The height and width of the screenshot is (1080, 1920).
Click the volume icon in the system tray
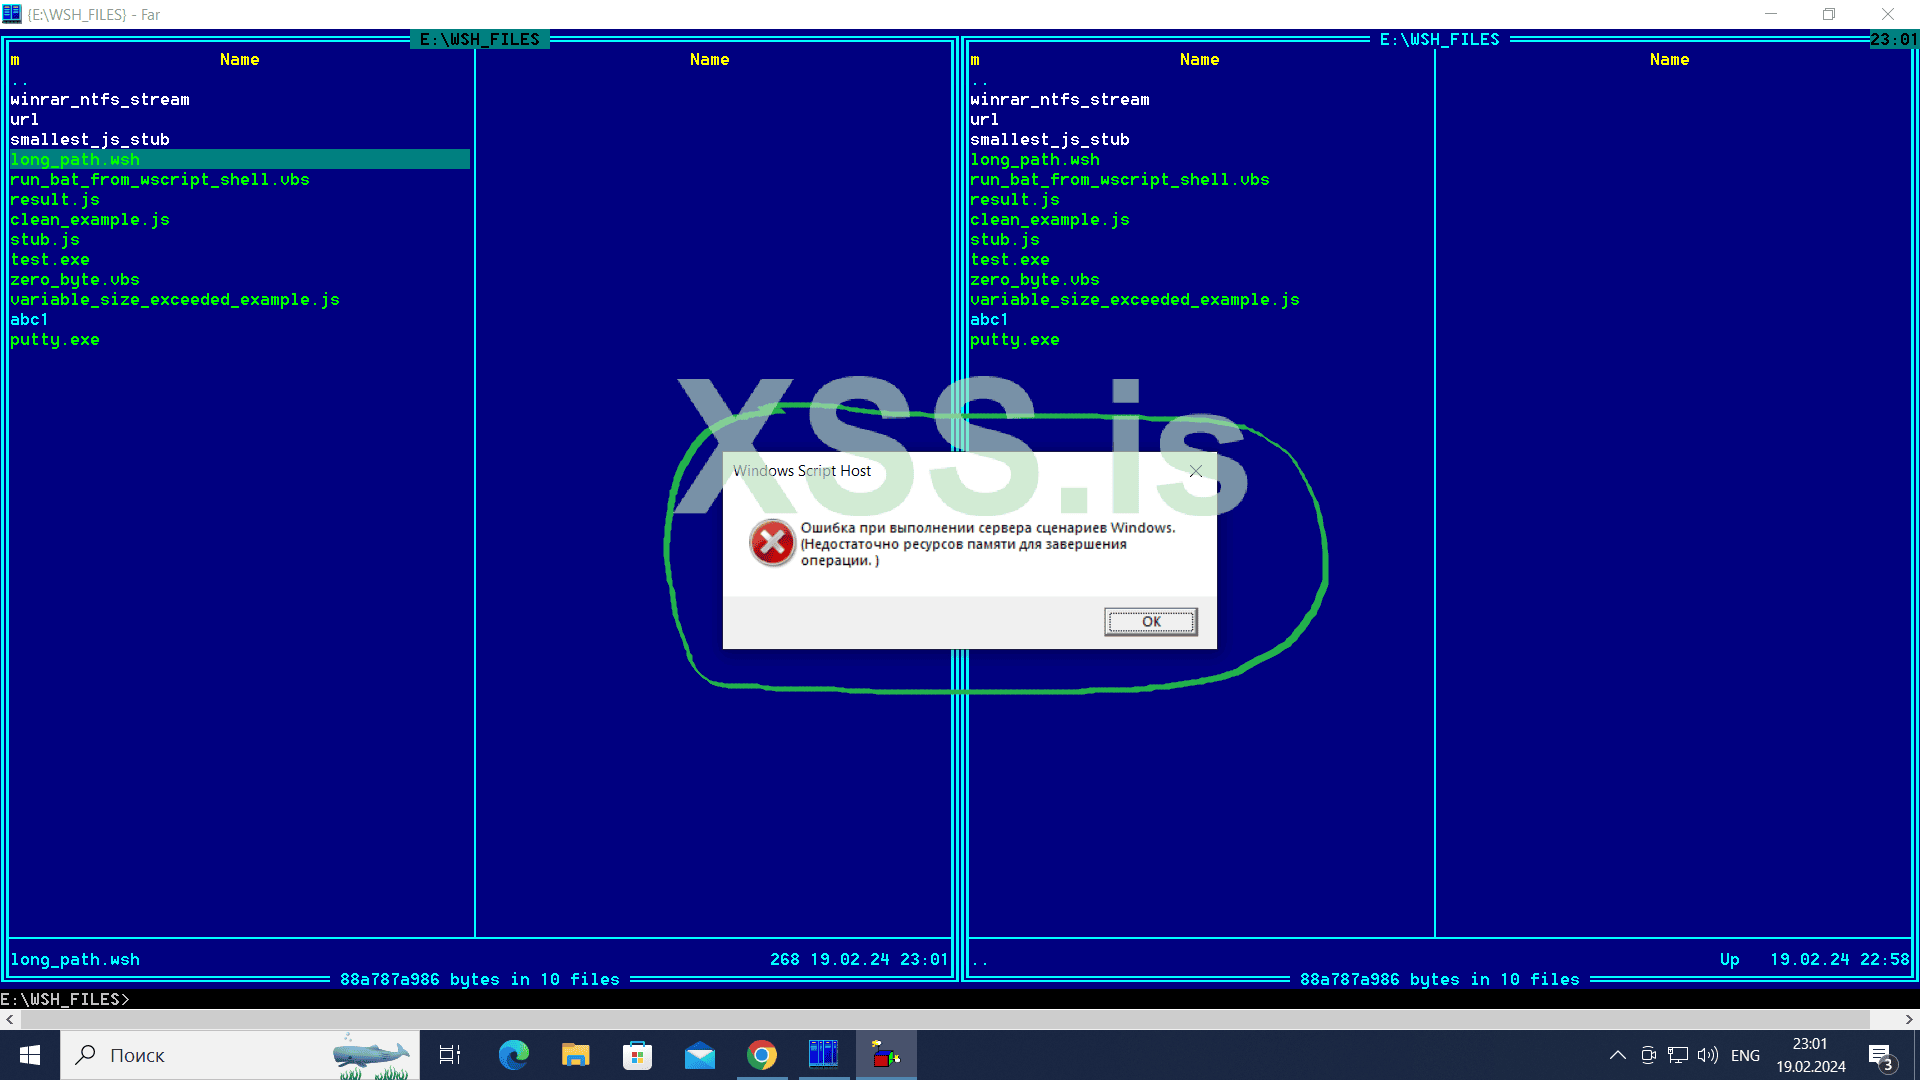(x=1707, y=1055)
